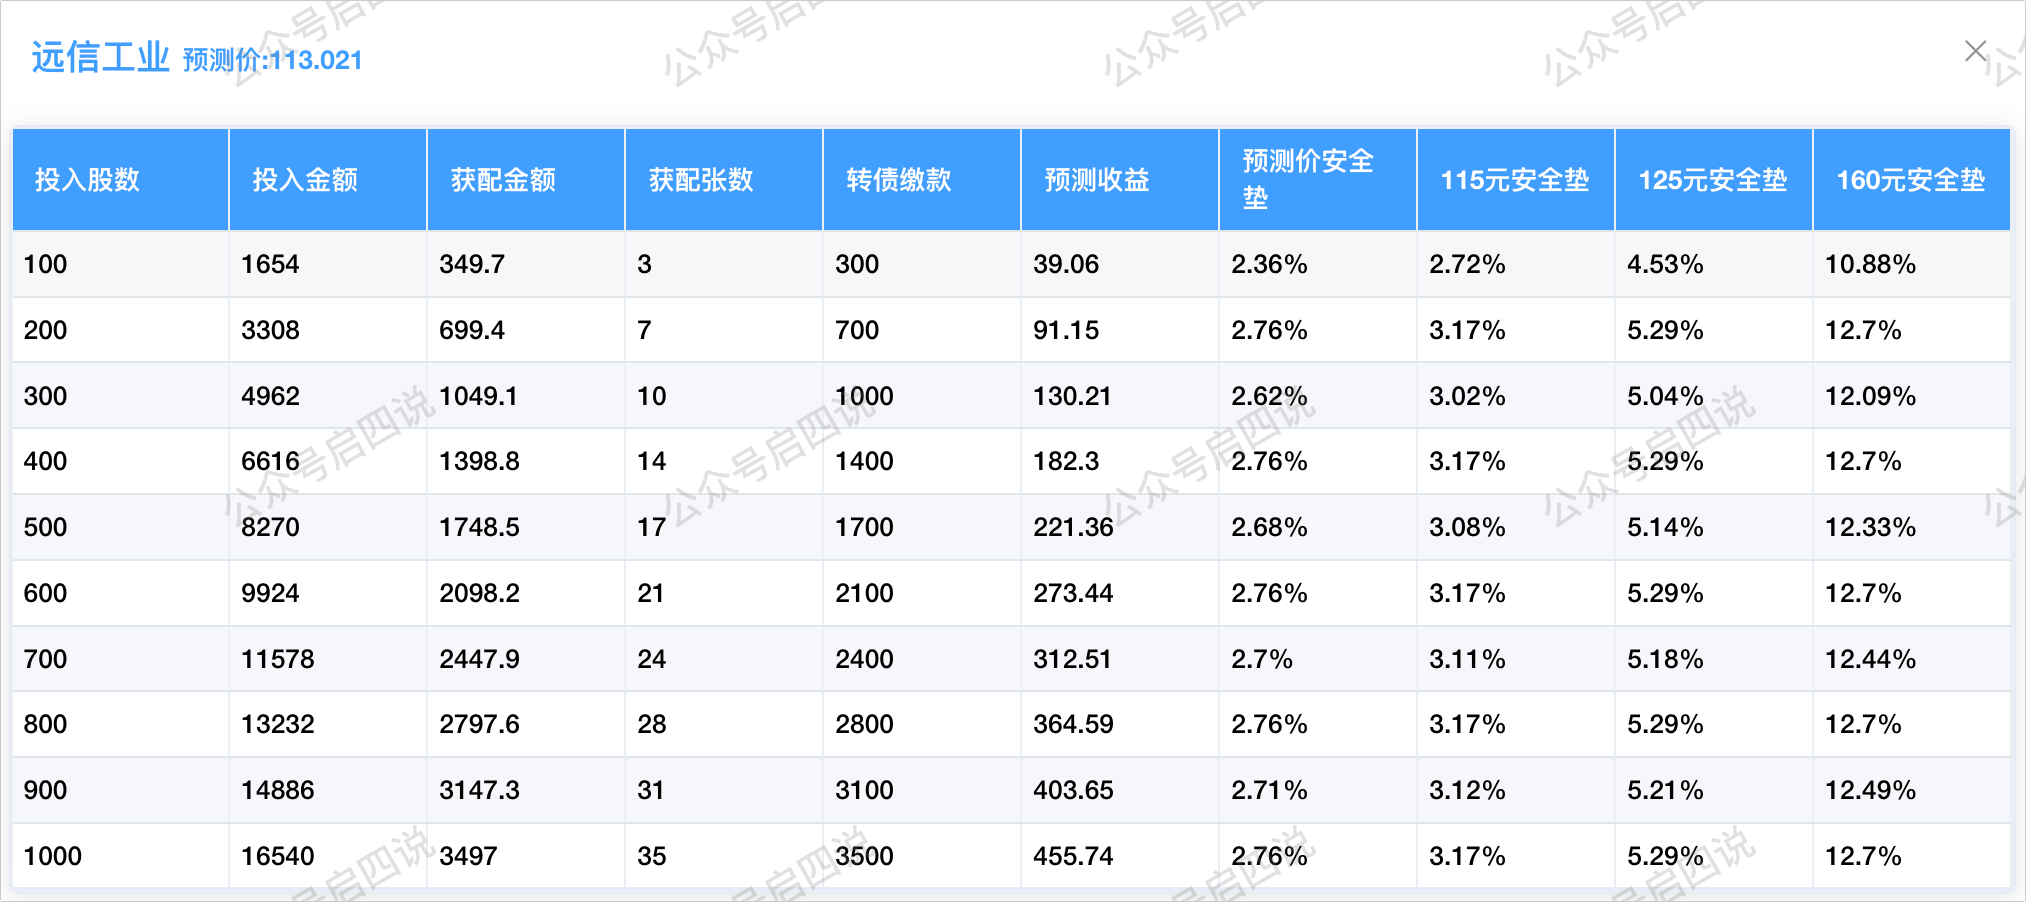The height and width of the screenshot is (902, 2026).
Task: Close the 远信工业 dialog with the X icon
Action: 1975,51
